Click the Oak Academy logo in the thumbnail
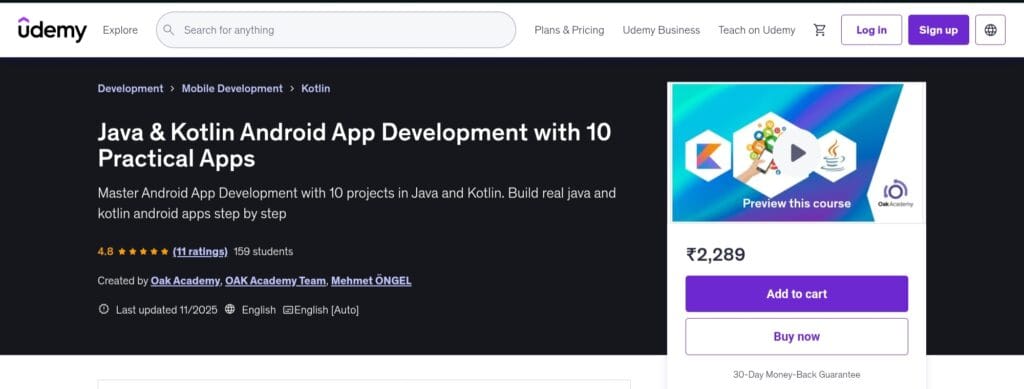The width and height of the screenshot is (1024, 389). click(895, 194)
